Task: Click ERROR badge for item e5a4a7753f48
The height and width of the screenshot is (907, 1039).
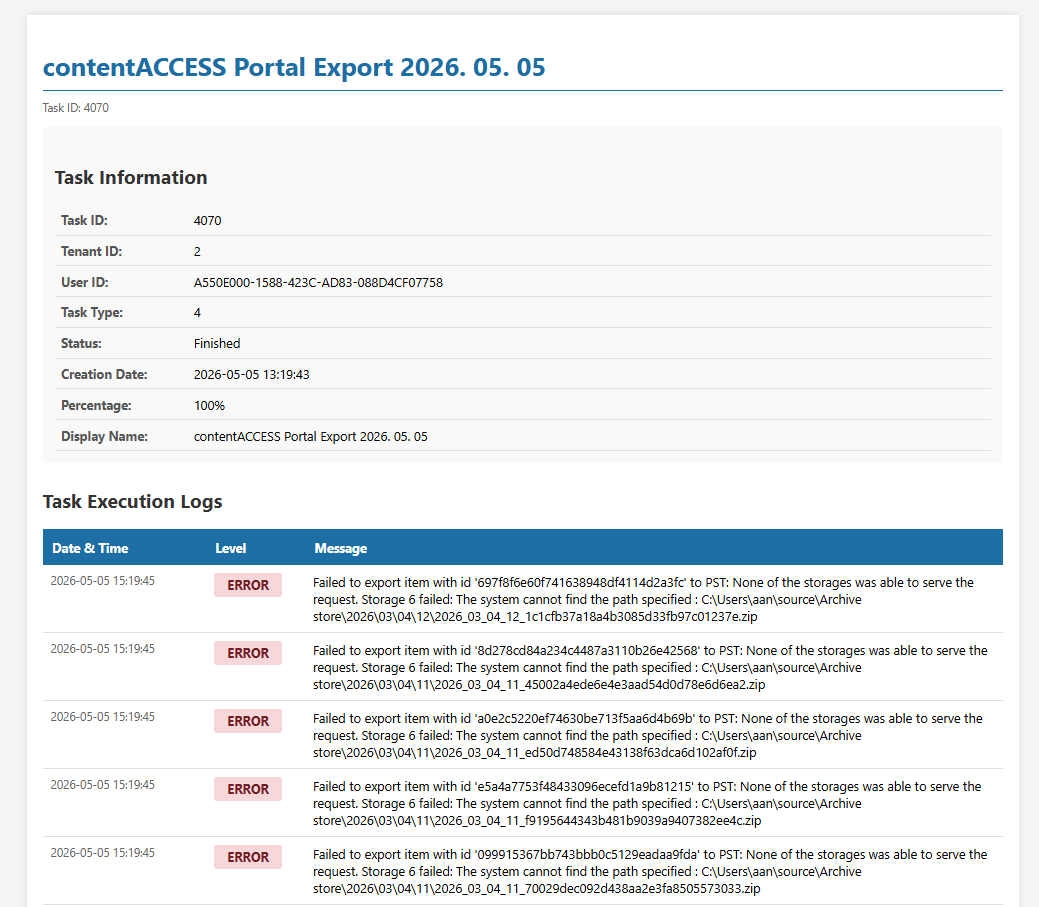Action: pos(248,789)
